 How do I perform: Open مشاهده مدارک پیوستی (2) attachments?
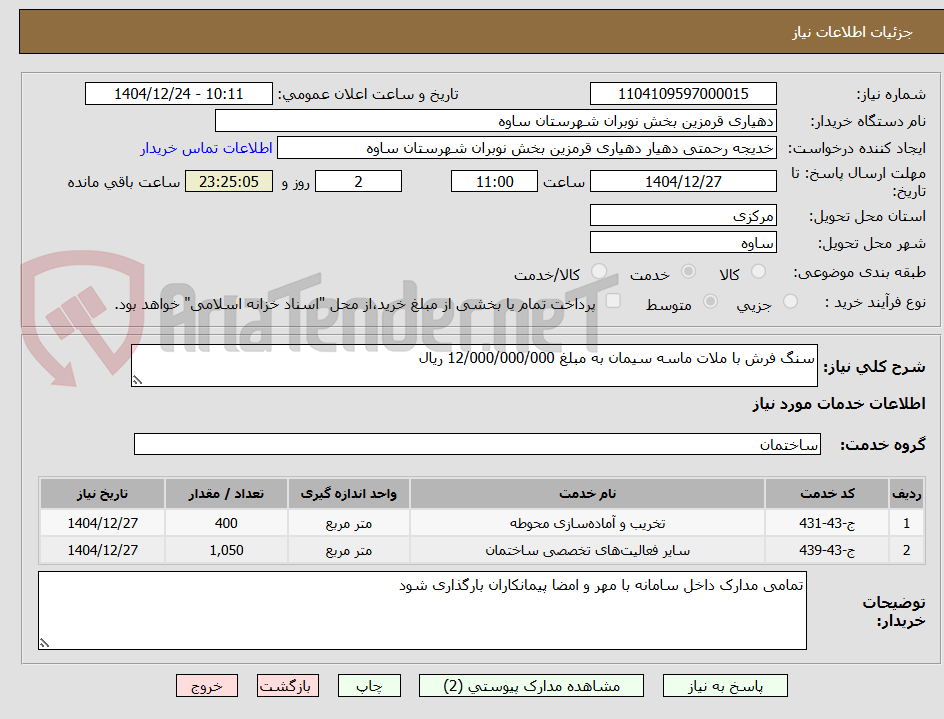tap(531, 686)
